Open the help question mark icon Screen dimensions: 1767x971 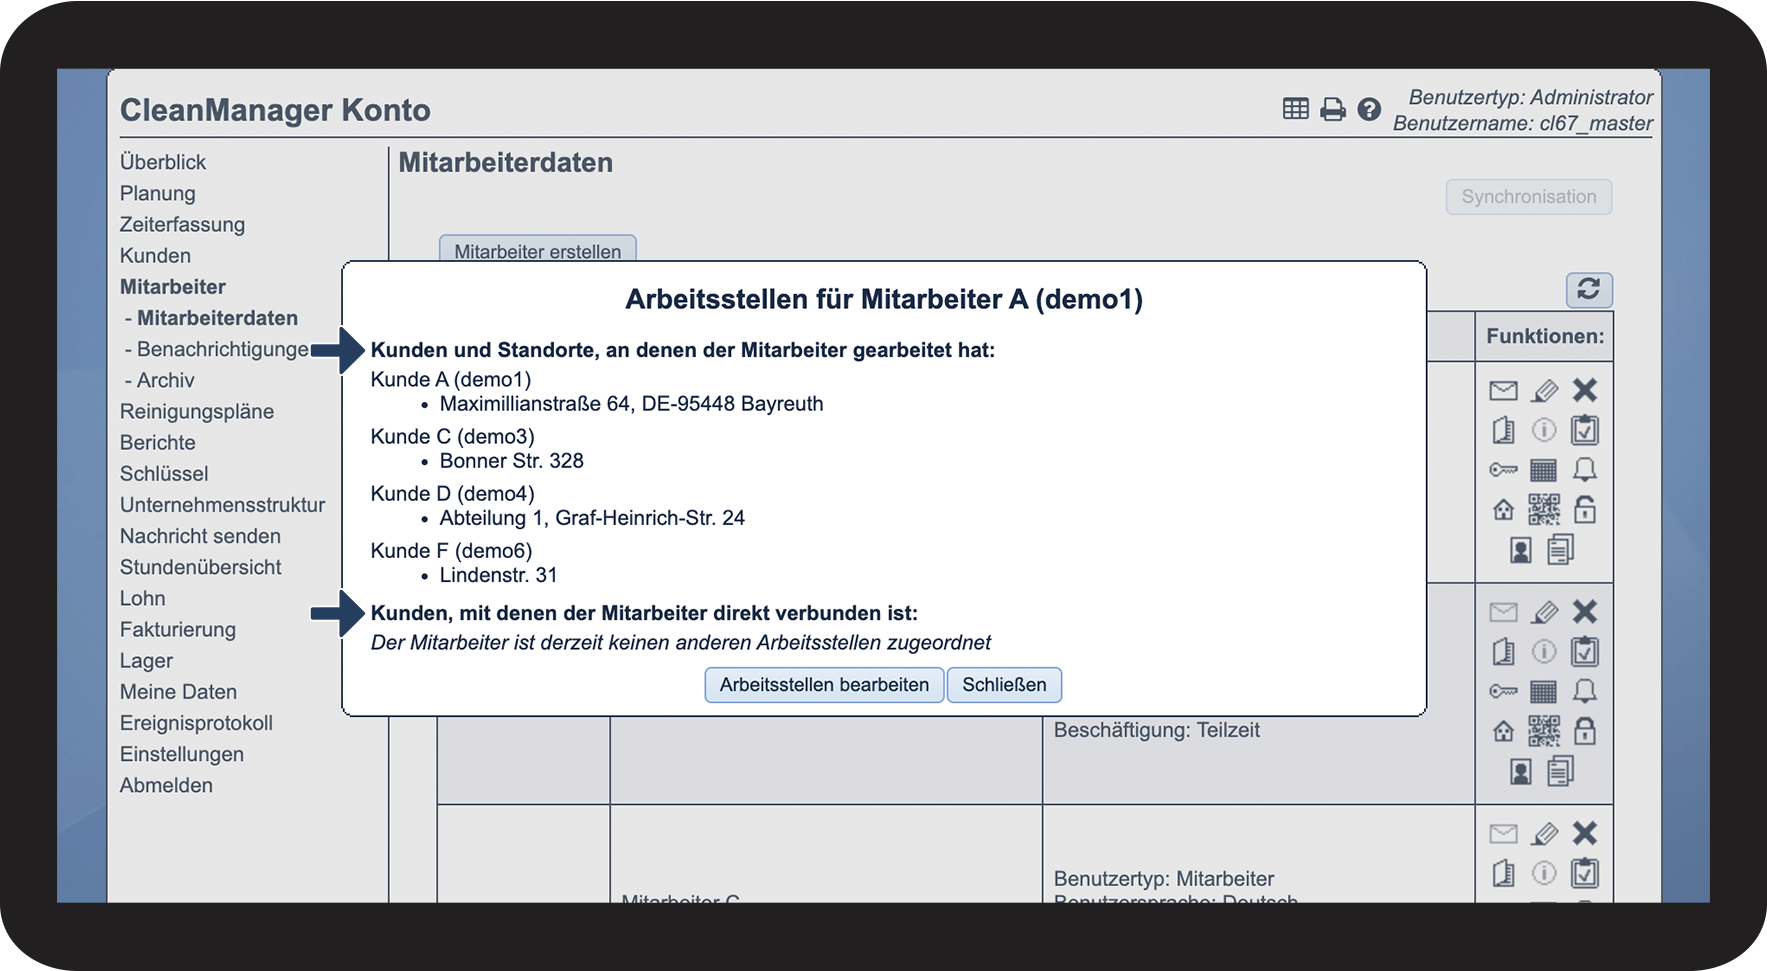pos(1369,110)
